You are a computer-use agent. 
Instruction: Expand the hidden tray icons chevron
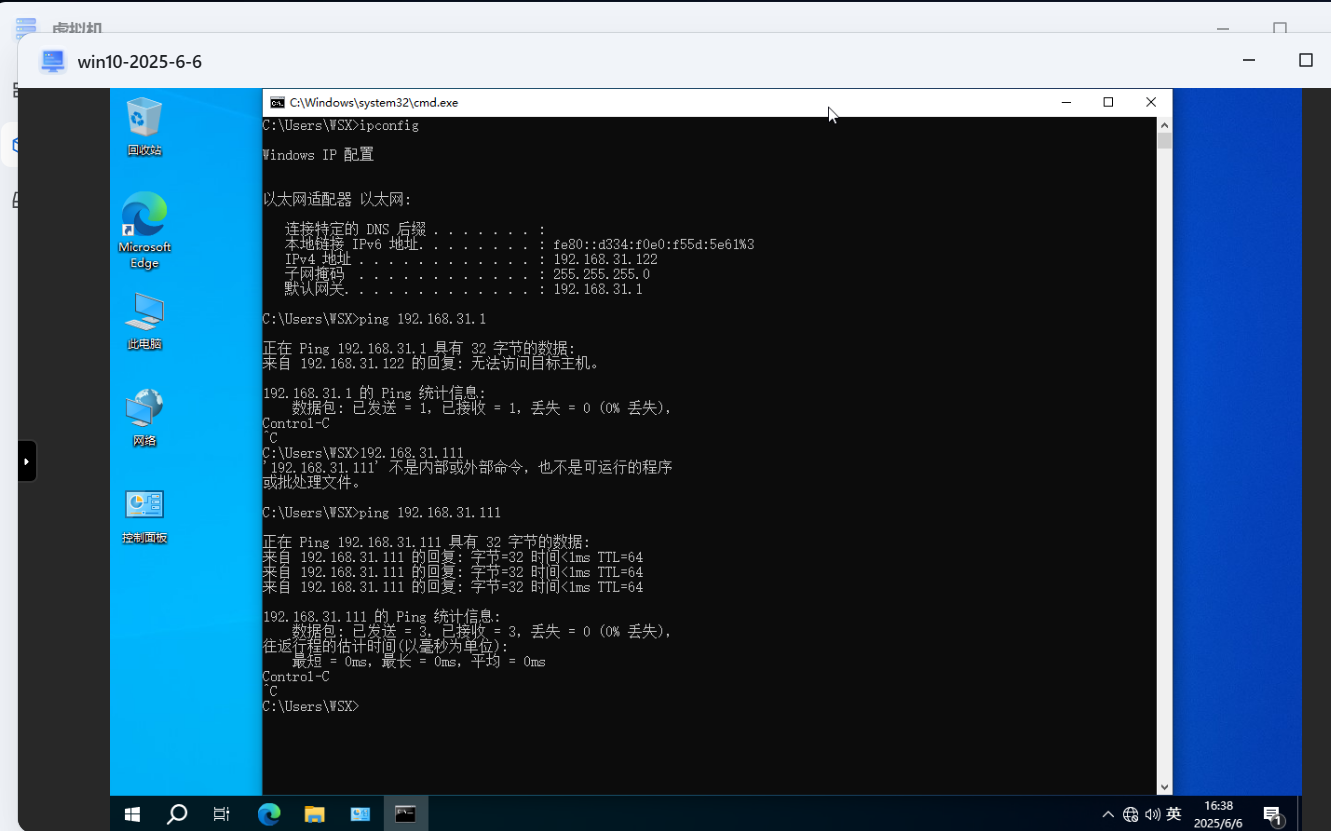tap(1108, 814)
